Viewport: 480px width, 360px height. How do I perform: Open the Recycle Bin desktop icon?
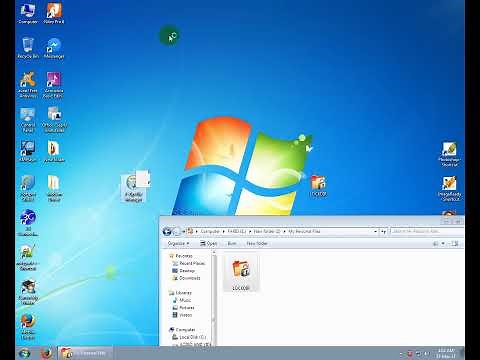[28, 48]
